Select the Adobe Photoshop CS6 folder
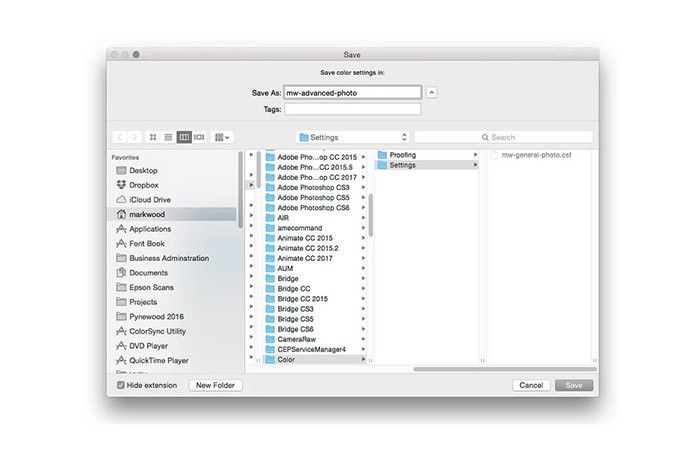Viewport: 700px width, 450px height. [x=315, y=208]
